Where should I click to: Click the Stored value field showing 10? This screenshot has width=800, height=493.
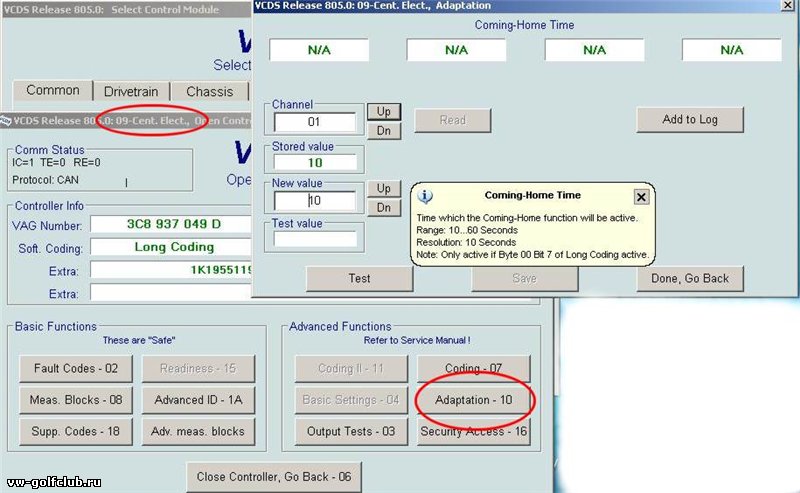pos(314,162)
